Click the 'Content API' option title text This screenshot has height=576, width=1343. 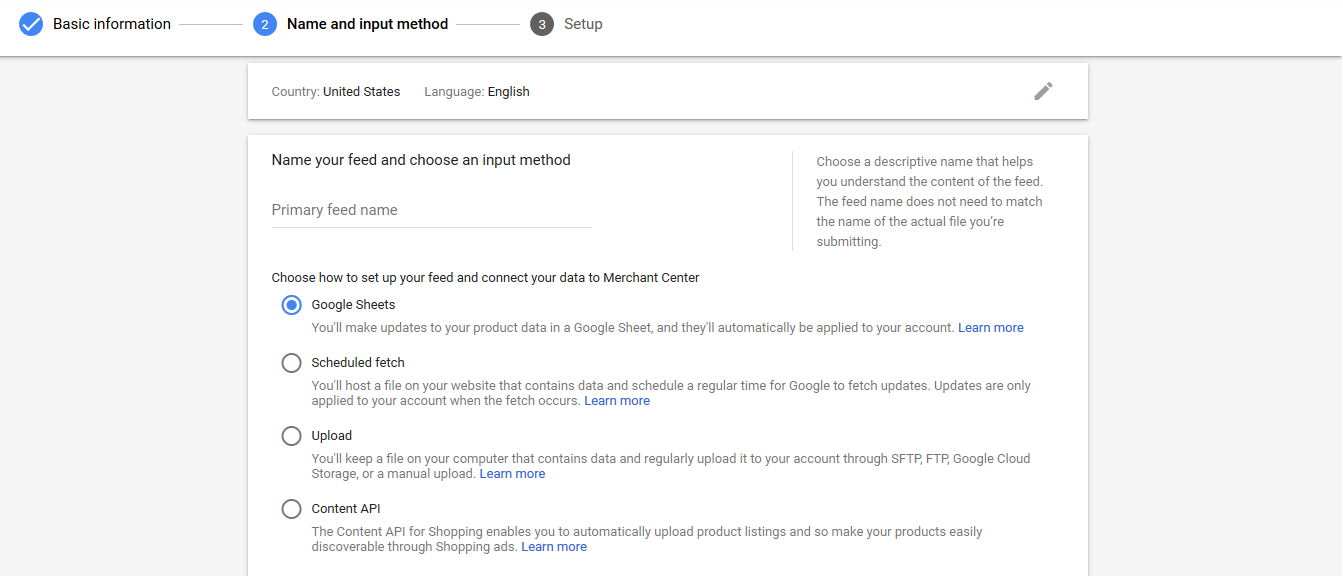point(345,509)
